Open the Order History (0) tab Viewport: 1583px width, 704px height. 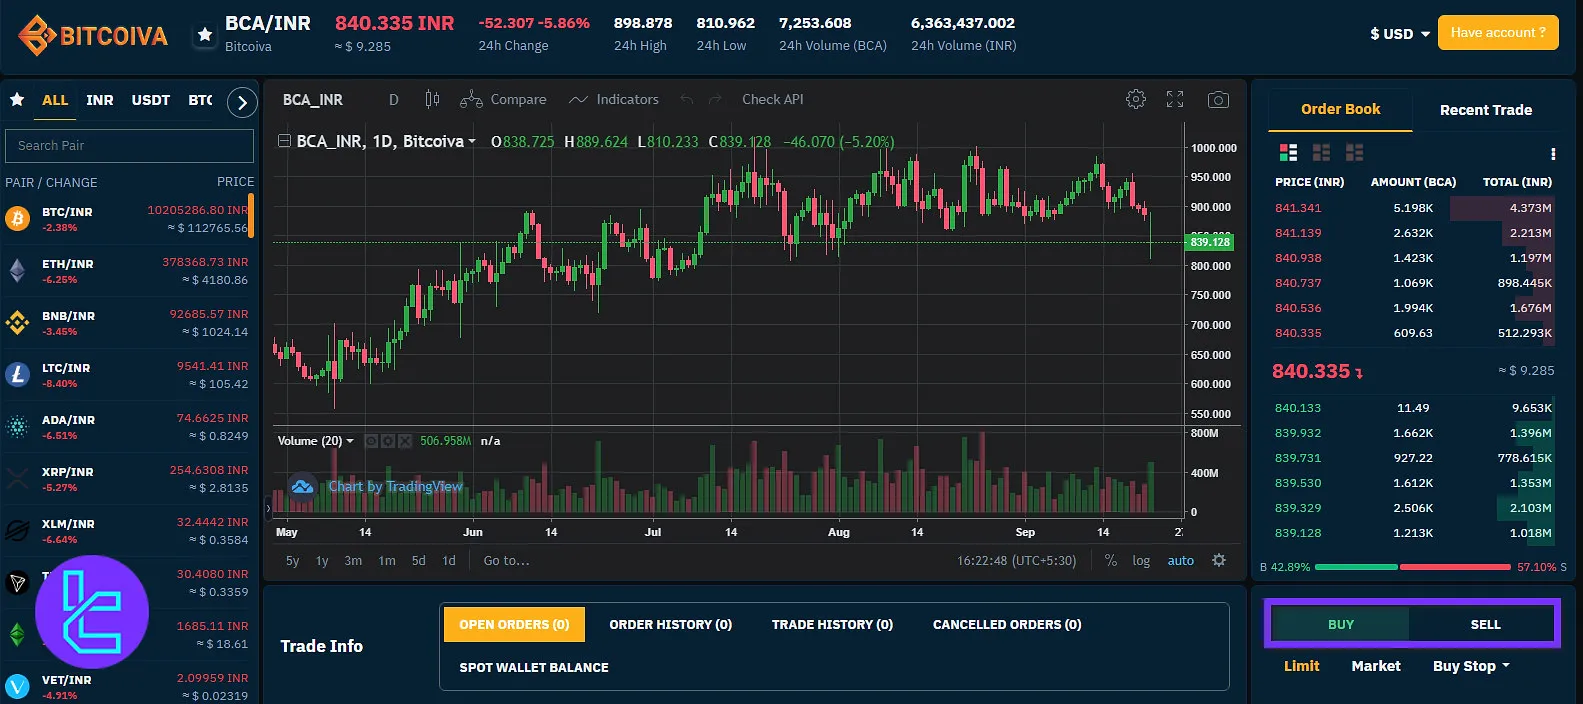[x=670, y=624]
